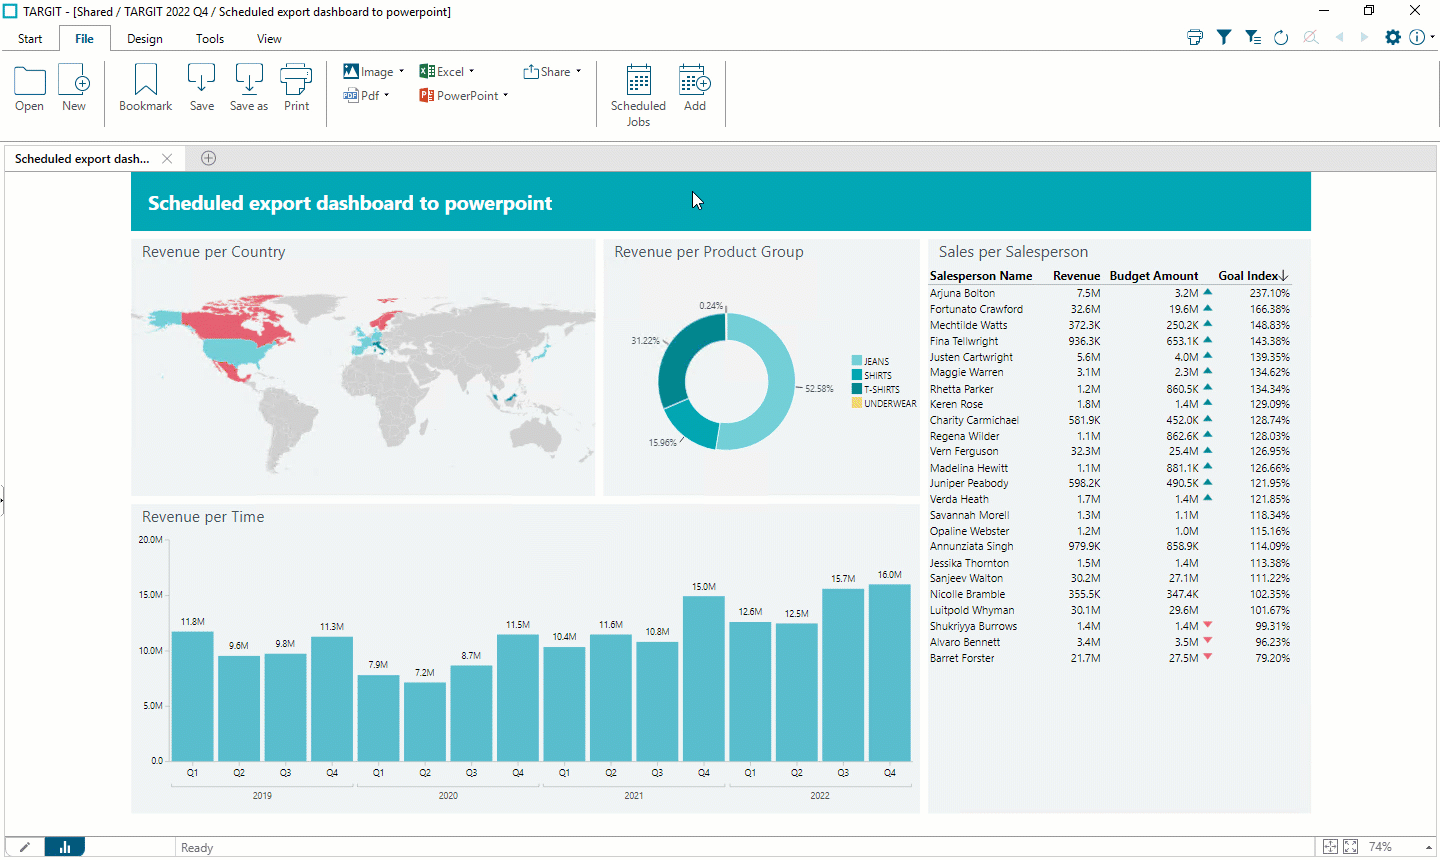Open the filter list (funnel with lines) icon

(x=1253, y=37)
